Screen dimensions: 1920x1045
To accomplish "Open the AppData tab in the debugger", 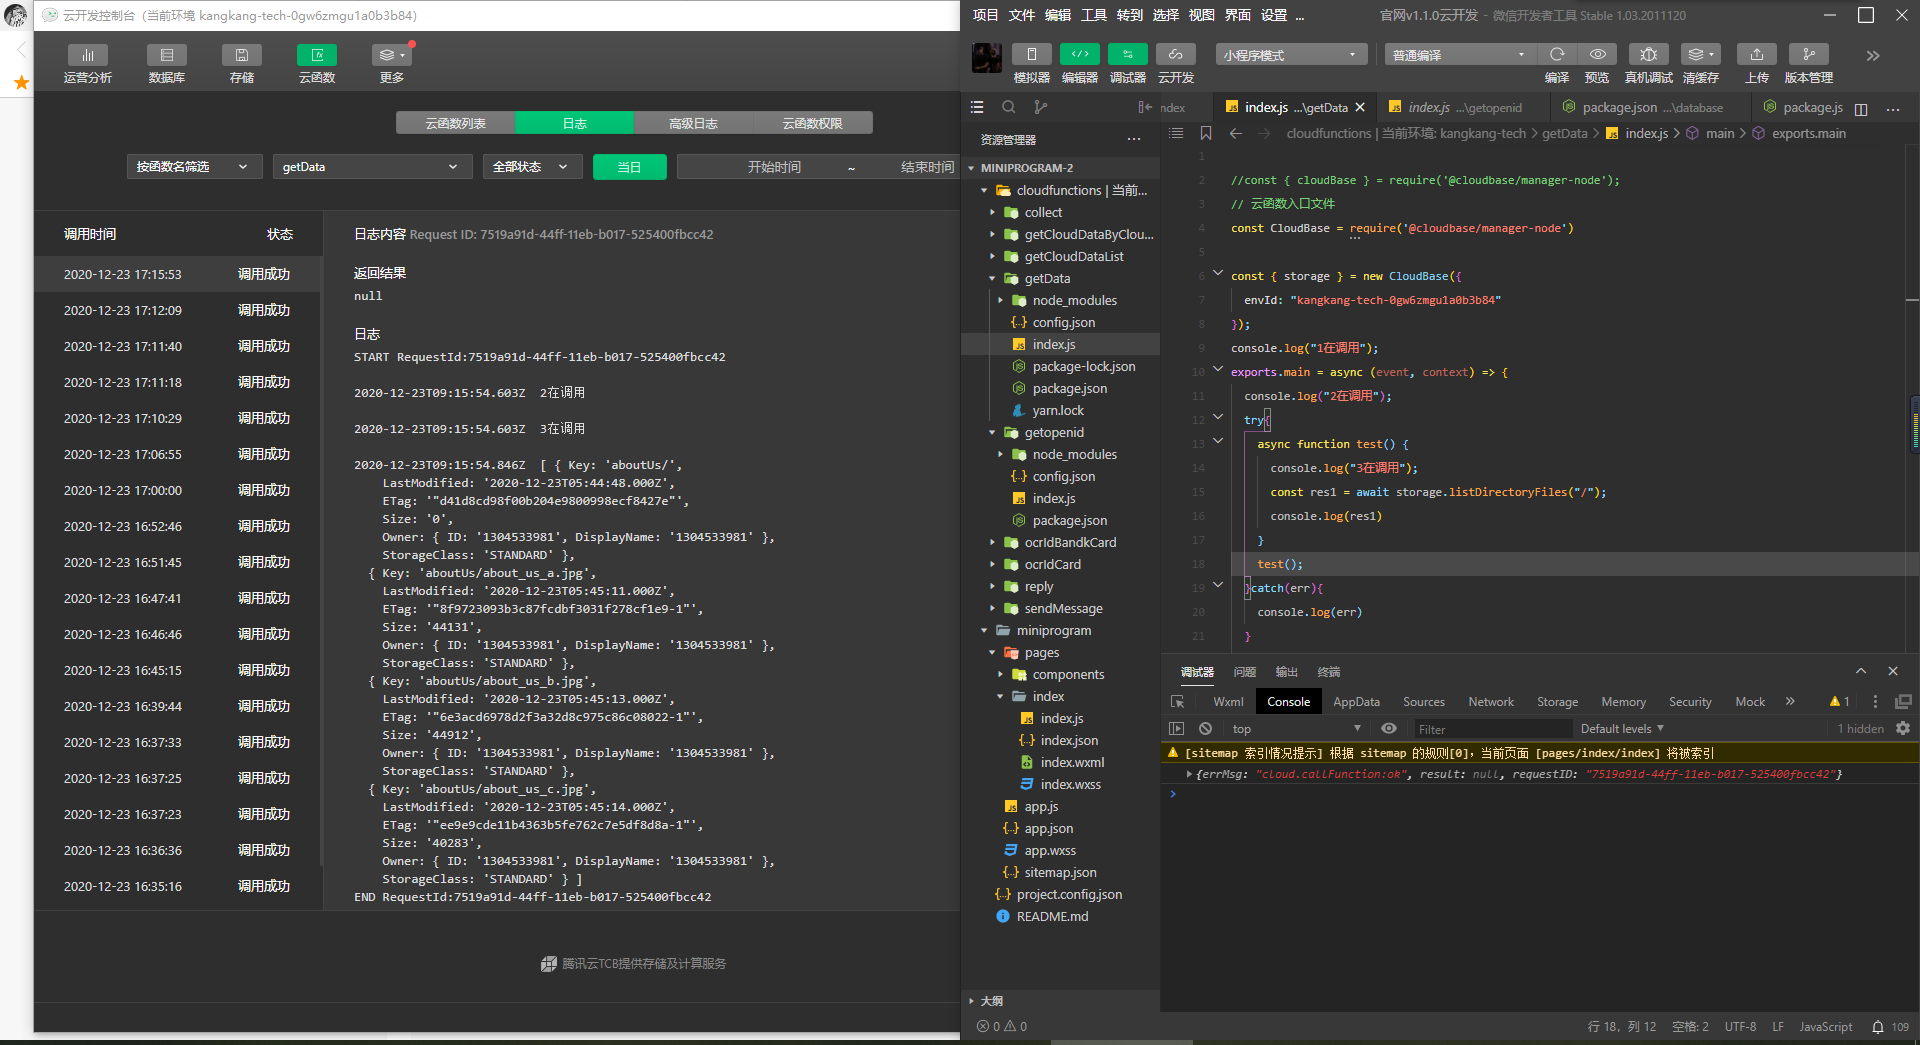I will [1356, 702].
